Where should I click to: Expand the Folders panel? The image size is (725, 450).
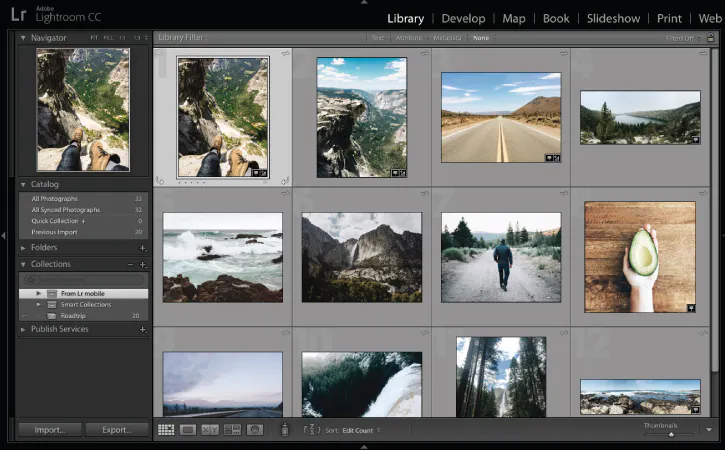[23, 248]
